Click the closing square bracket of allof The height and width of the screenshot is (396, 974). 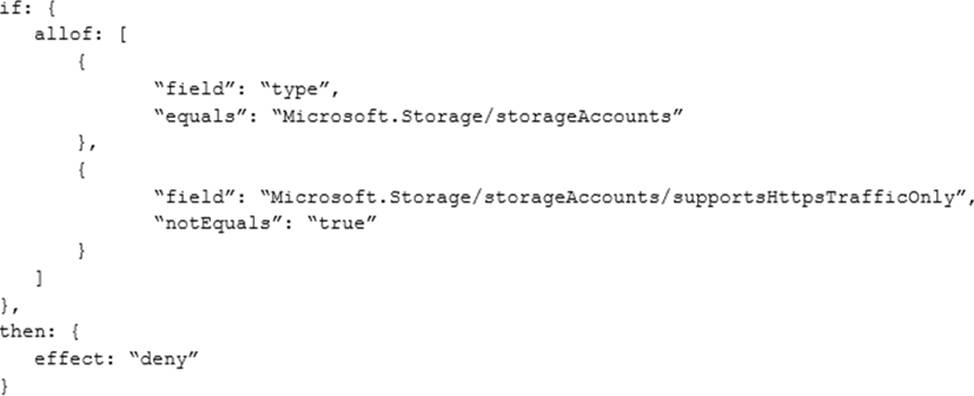40,279
